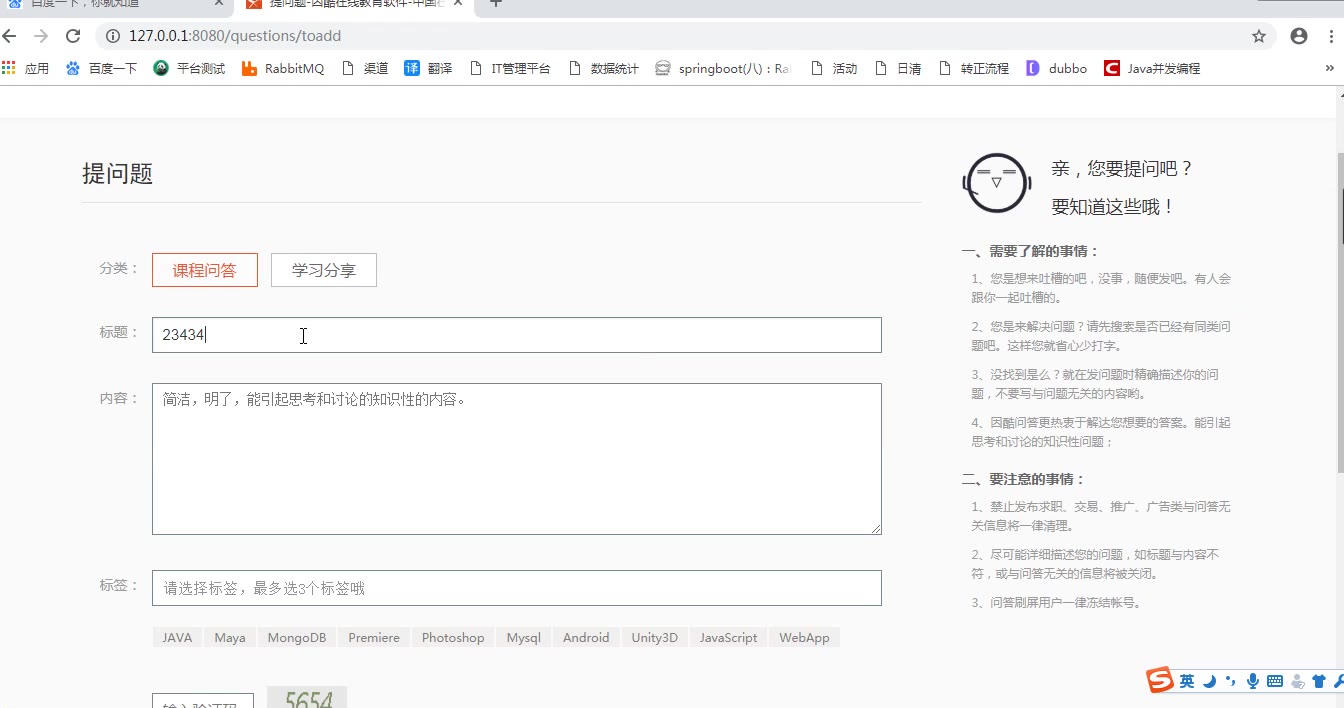
Task: Open the 渠道 bookmark
Action: [364, 68]
